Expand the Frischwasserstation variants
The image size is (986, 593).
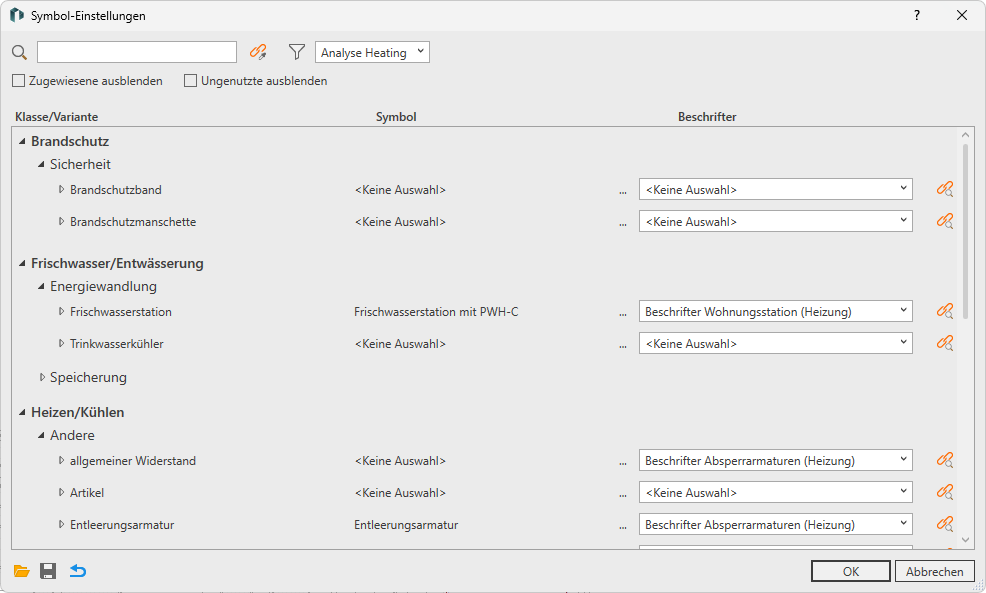[x=61, y=311]
